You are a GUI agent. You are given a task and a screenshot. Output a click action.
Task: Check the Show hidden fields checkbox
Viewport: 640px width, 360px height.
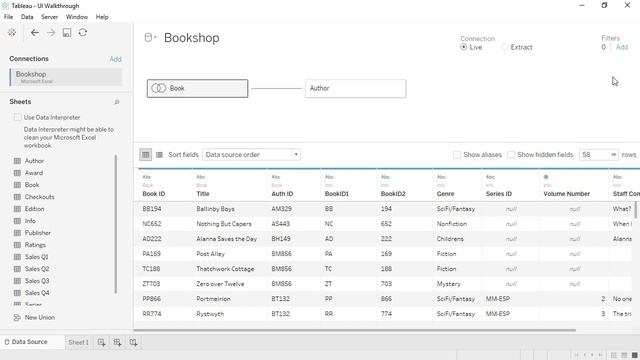[511, 155]
